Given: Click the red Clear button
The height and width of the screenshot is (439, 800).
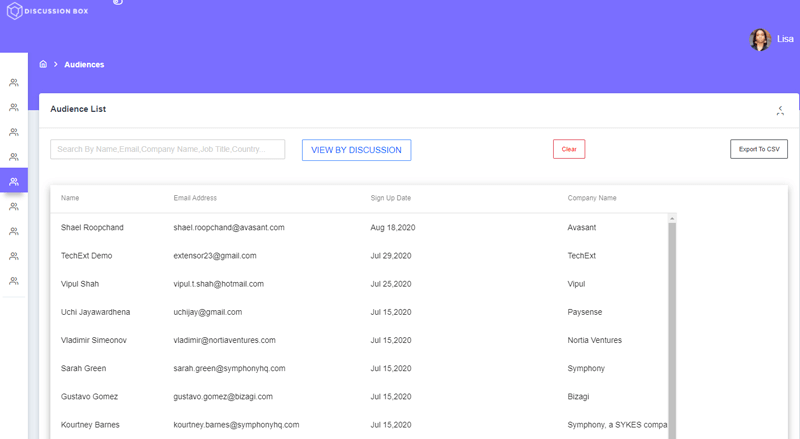Looking at the screenshot, I should tap(569, 149).
